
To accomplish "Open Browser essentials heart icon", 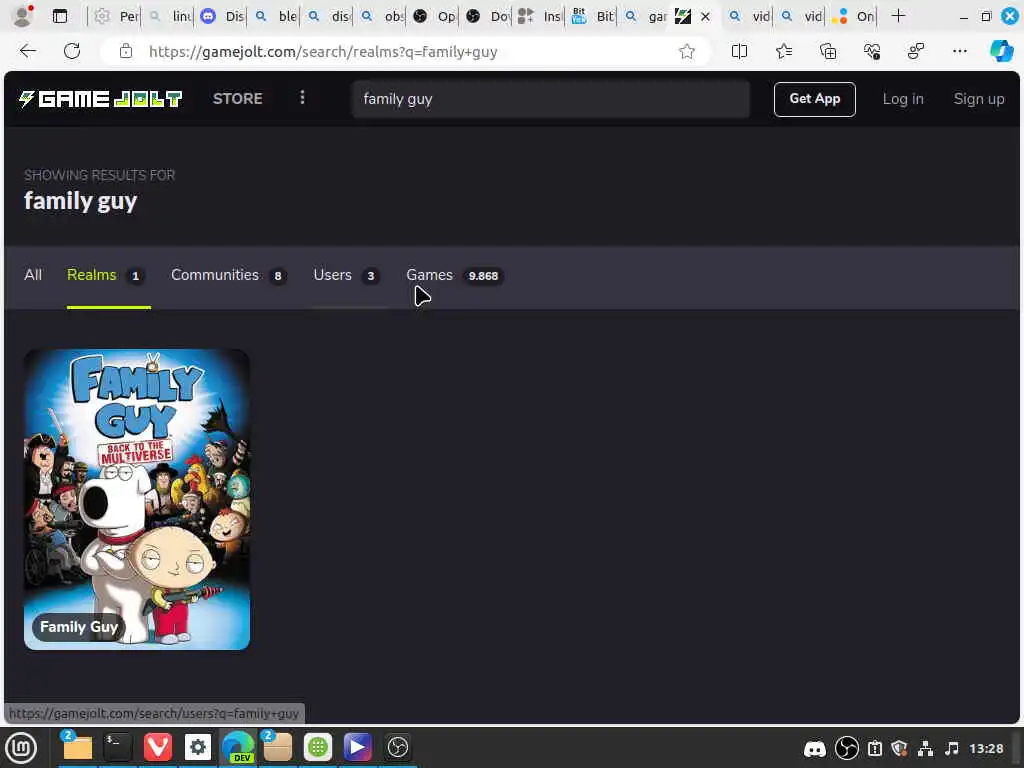I will point(872,51).
